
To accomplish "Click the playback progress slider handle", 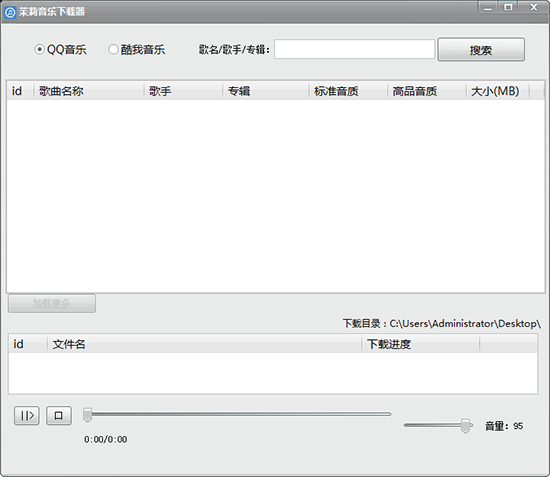I will click(87, 415).
